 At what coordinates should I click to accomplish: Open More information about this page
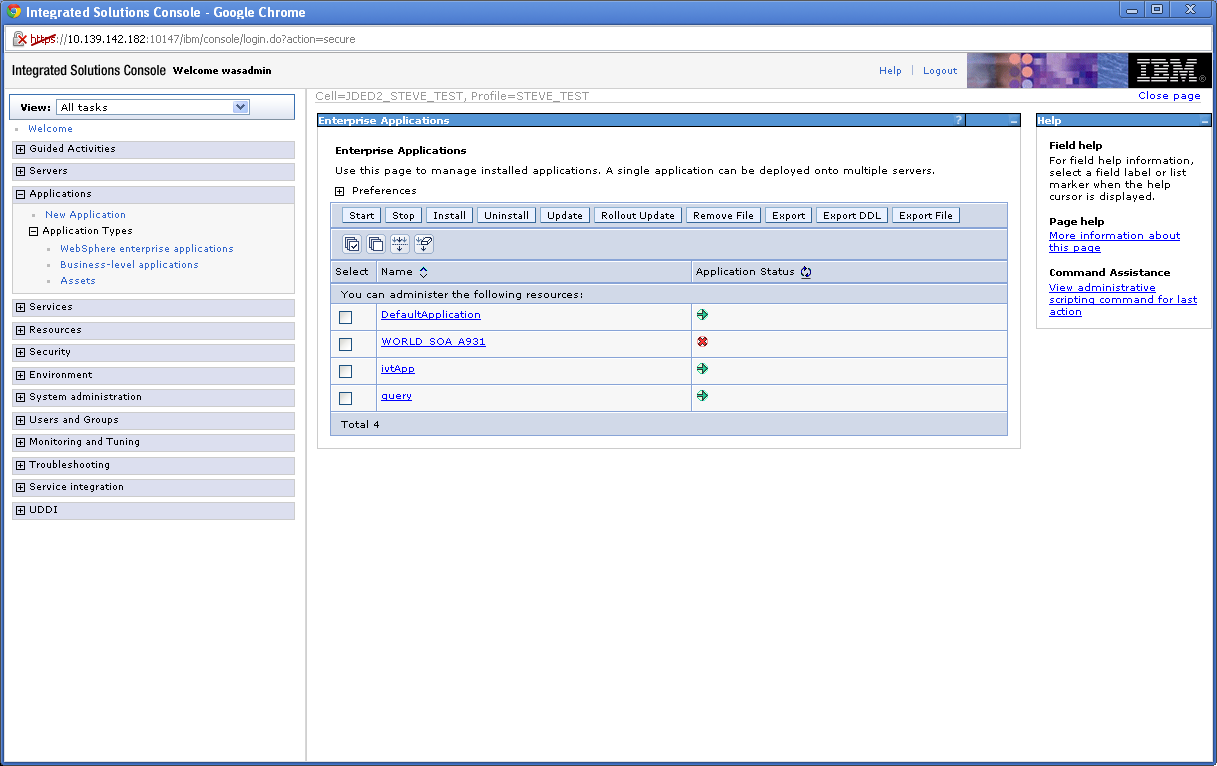click(1114, 241)
